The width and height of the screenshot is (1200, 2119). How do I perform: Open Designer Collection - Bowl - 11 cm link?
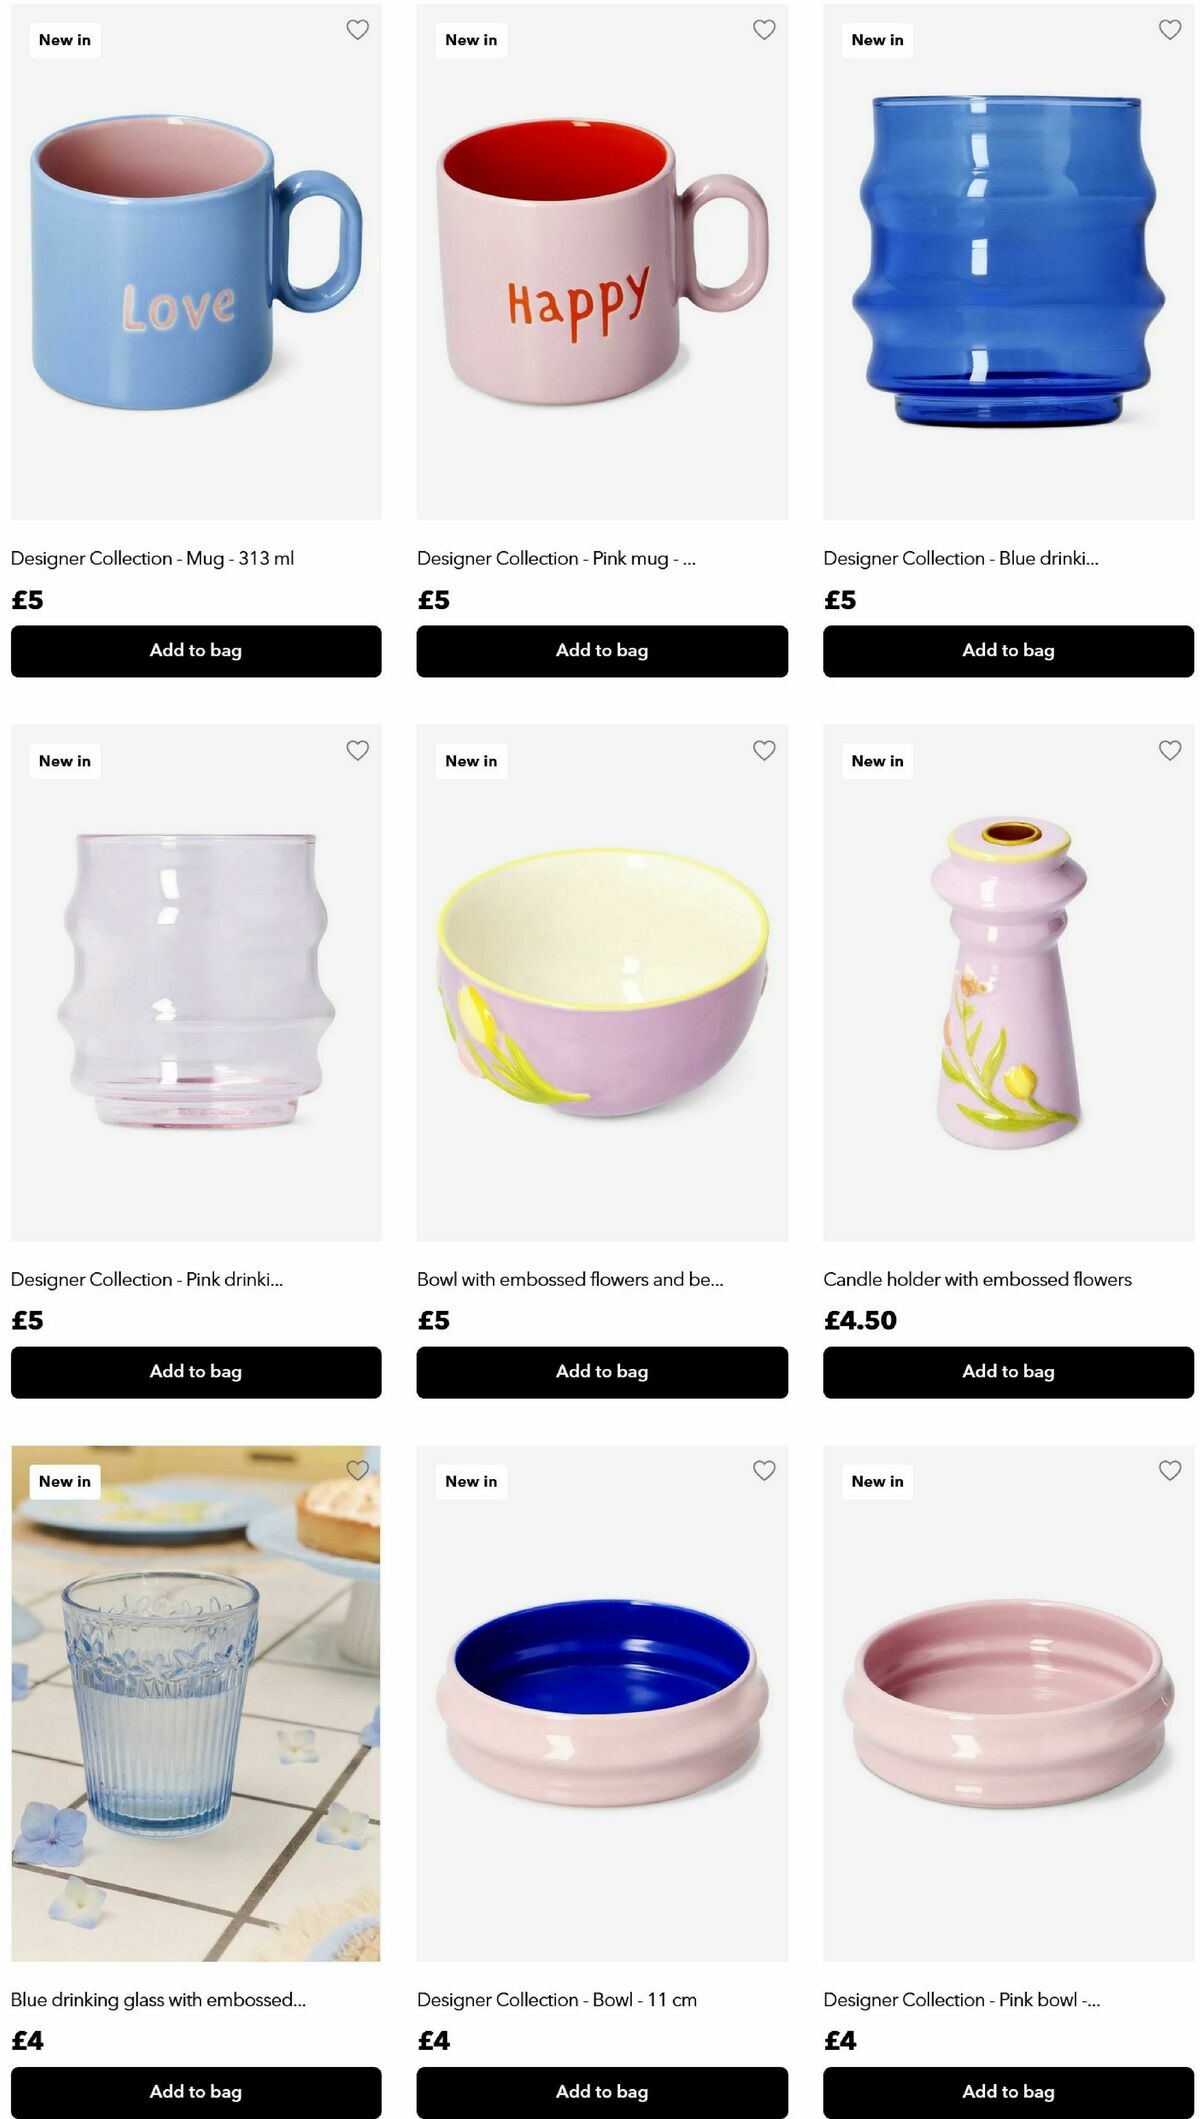pyautogui.click(x=557, y=1999)
